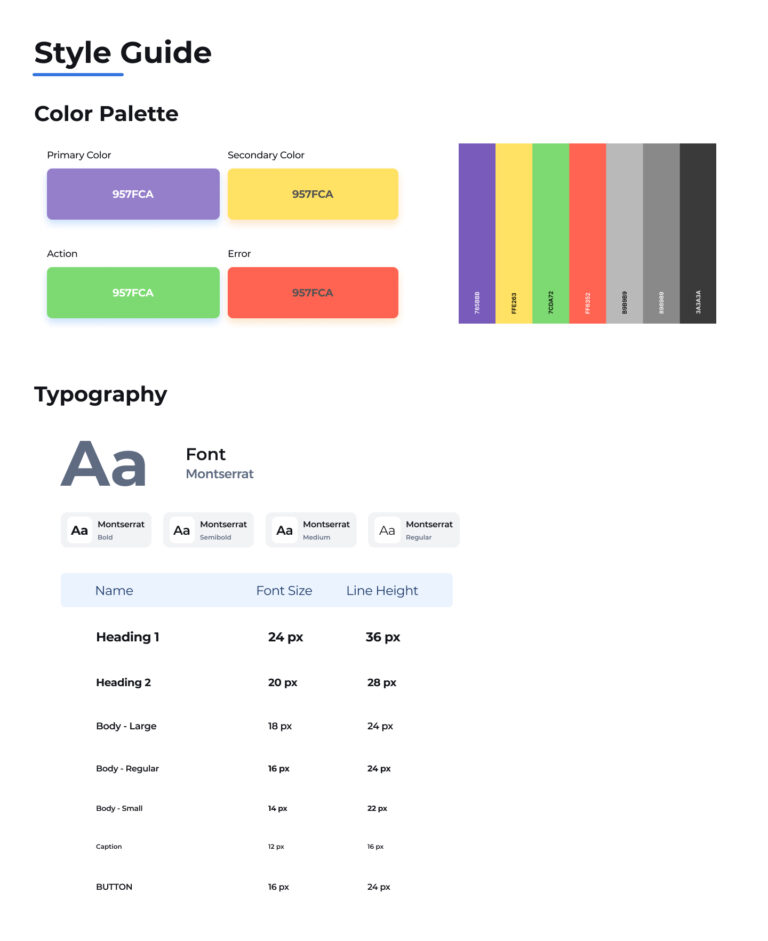Click the Aa icon in Montserrat Medium chip
The height and width of the screenshot is (941, 768).
click(x=284, y=531)
